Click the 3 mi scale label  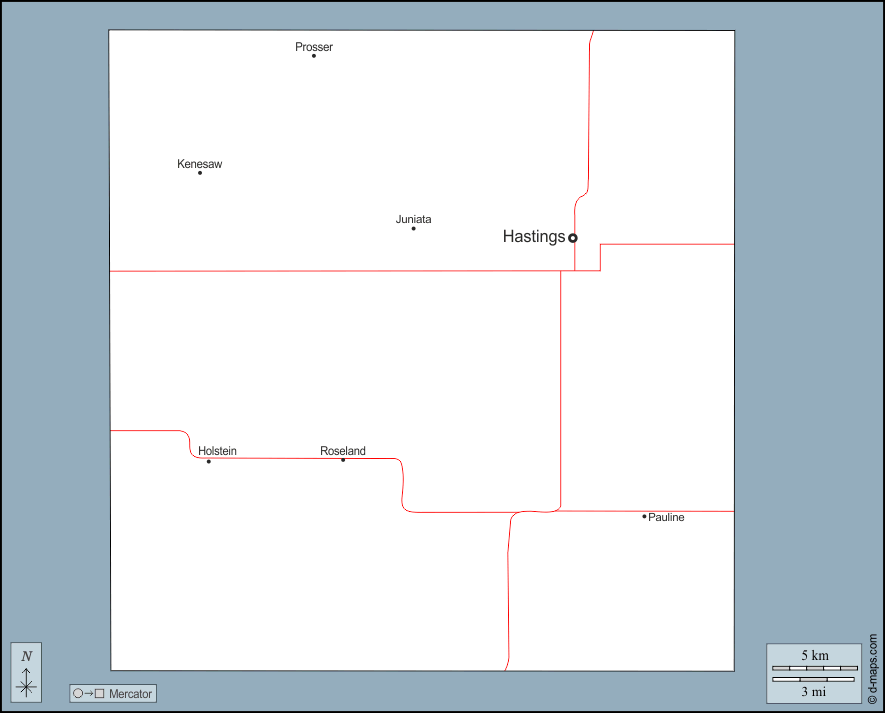(813, 692)
